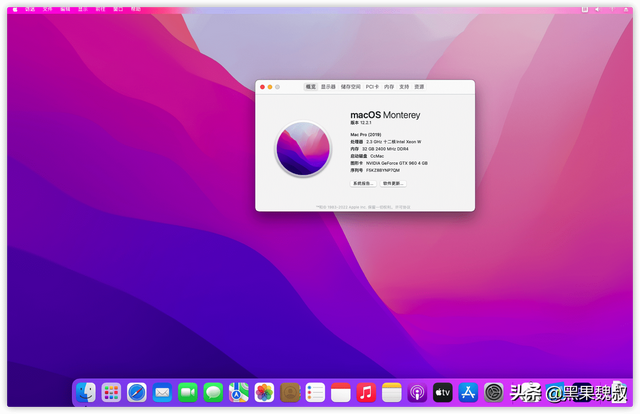The image size is (640, 414).
Task: Click the 系统报告 button
Action: coord(363,183)
